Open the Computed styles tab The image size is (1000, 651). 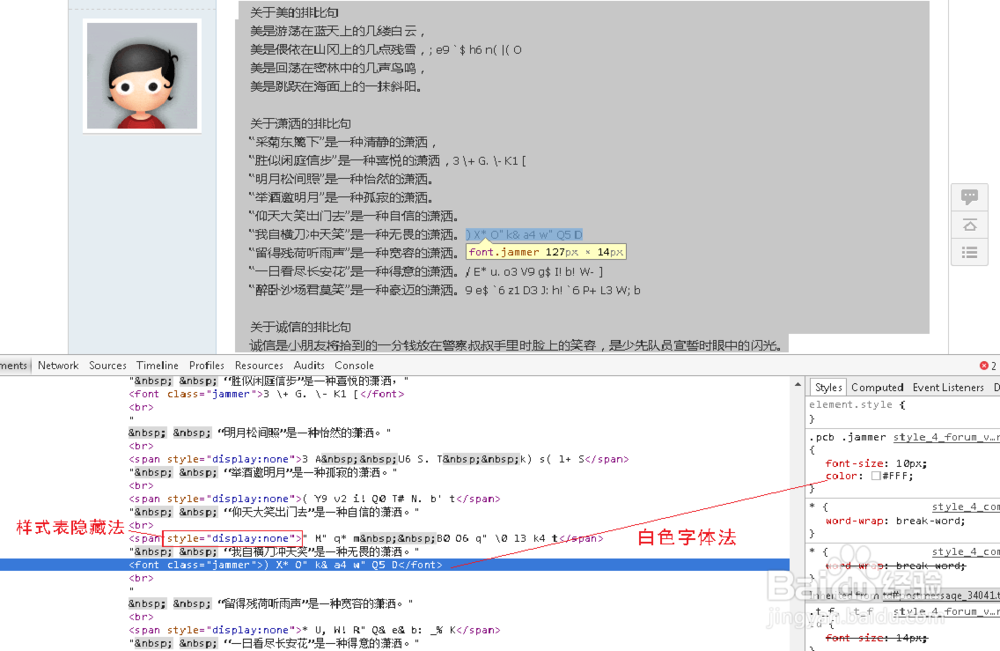click(877, 387)
